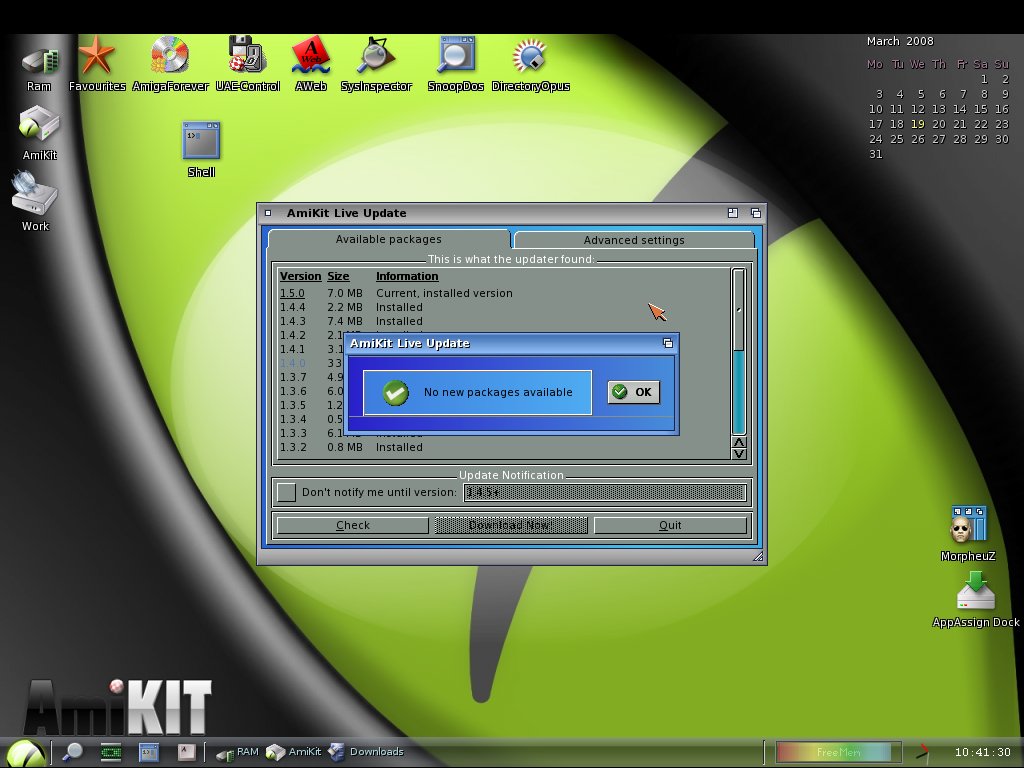This screenshot has width=1024, height=768.
Task: Click the version input field showing 1.4.5+
Action: click(x=605, y=492)
